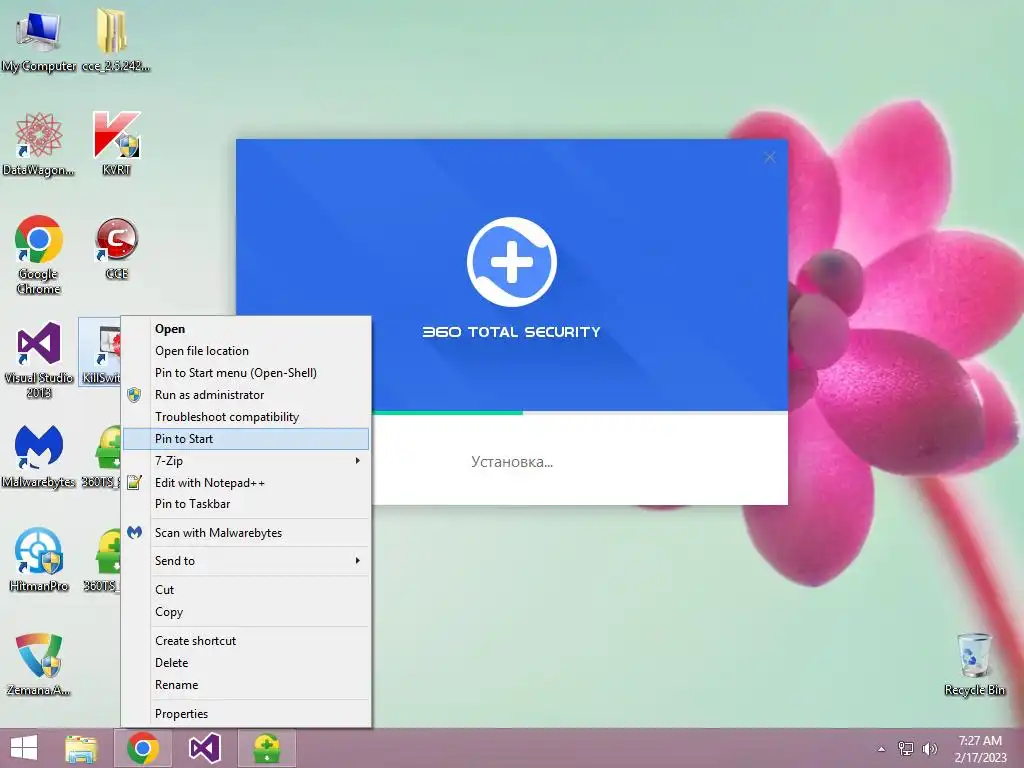Select Troubleshoot compatibility

click(x=246, y=417)
